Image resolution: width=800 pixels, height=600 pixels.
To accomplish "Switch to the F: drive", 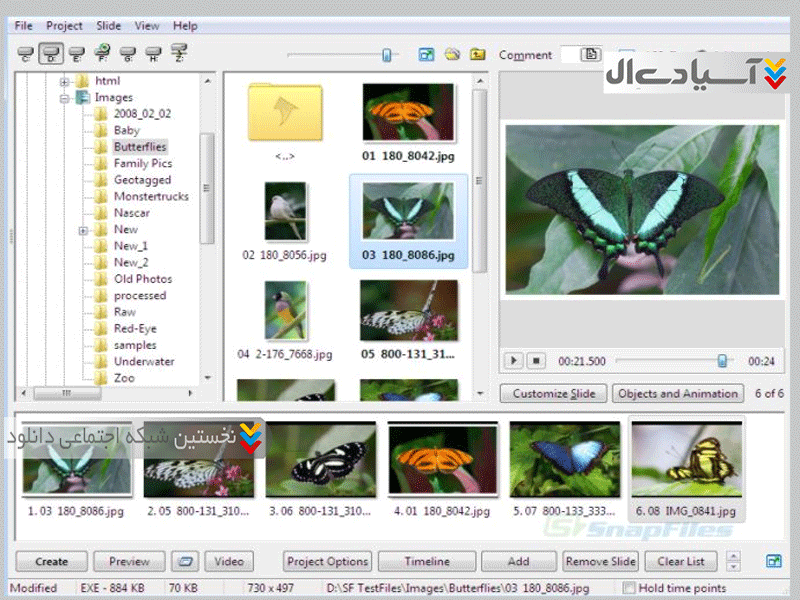I will click(x=101, y=54).
